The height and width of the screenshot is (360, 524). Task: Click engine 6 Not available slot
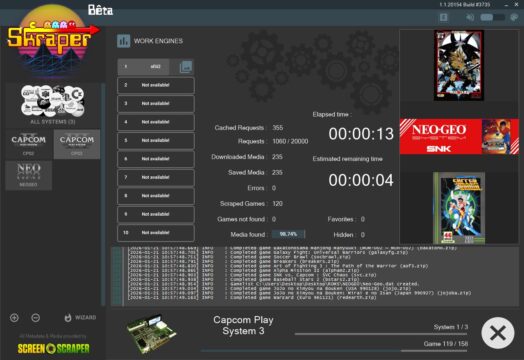point(156,159)
